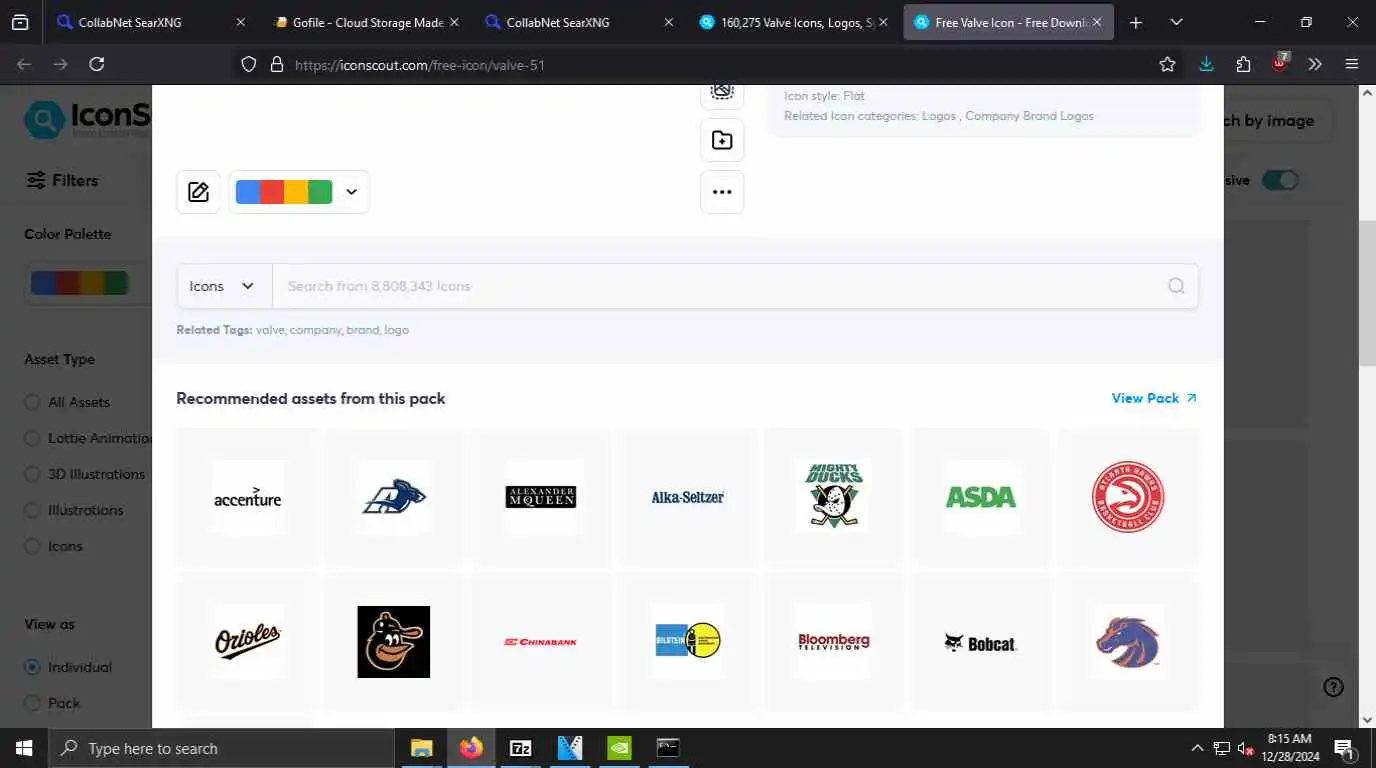This screenshot has width=1376, height=768.
Task: Click the Search from 8,808,343 Icons field
Action: click(x=720, y=286)
